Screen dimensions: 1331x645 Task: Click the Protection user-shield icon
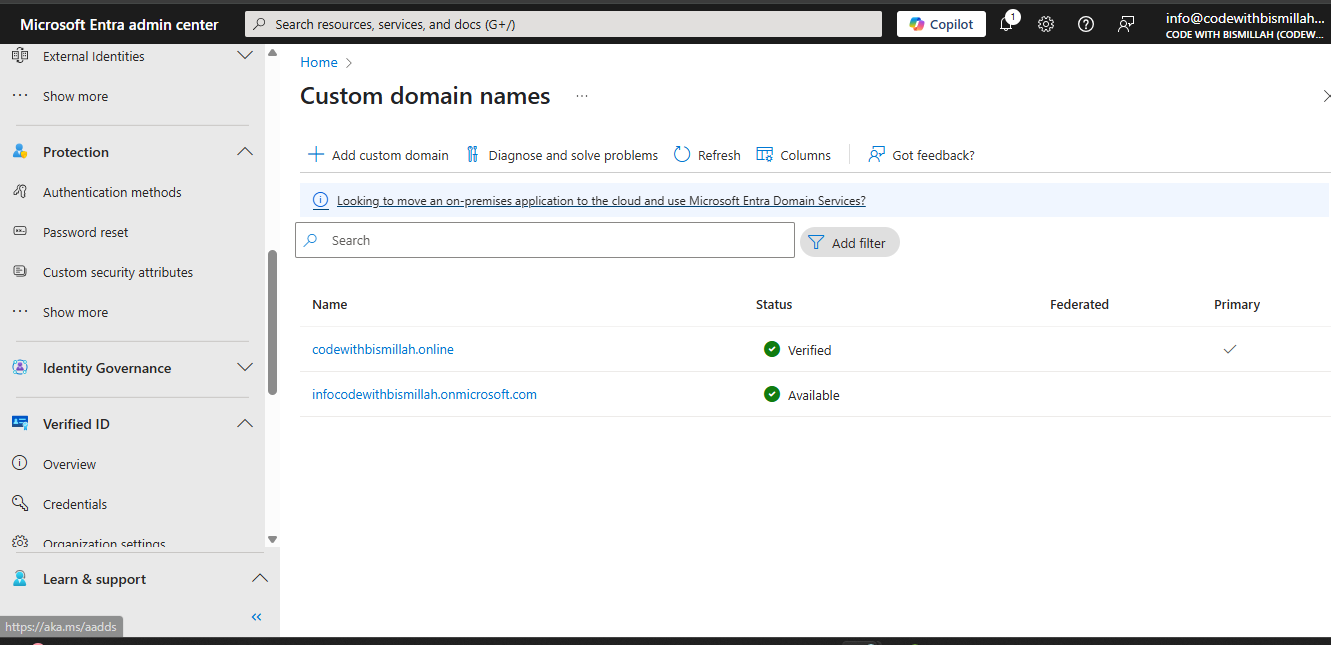point(19,151)
